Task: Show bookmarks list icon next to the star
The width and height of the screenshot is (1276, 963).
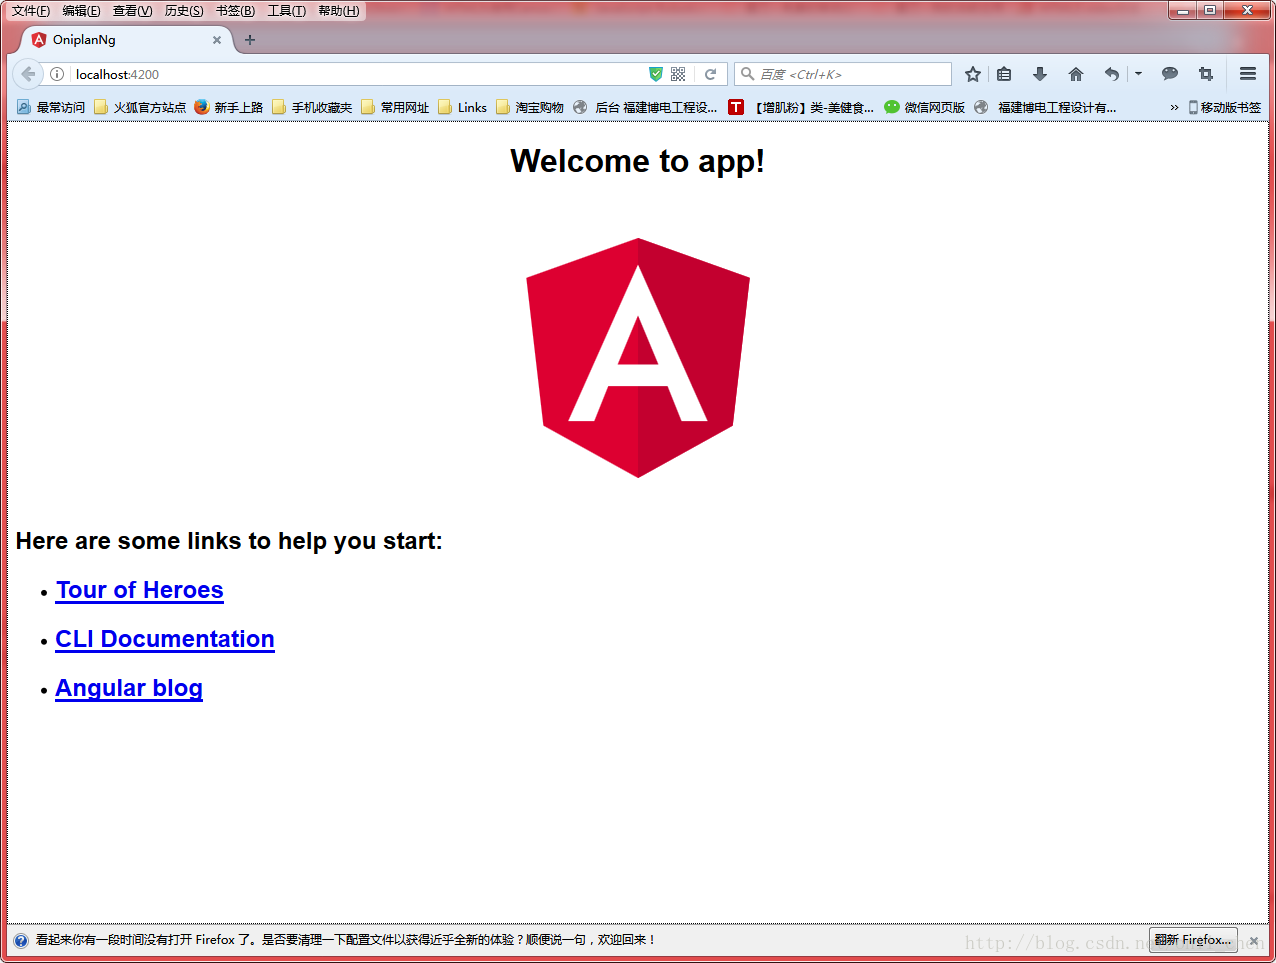Action: [1004, 74]
